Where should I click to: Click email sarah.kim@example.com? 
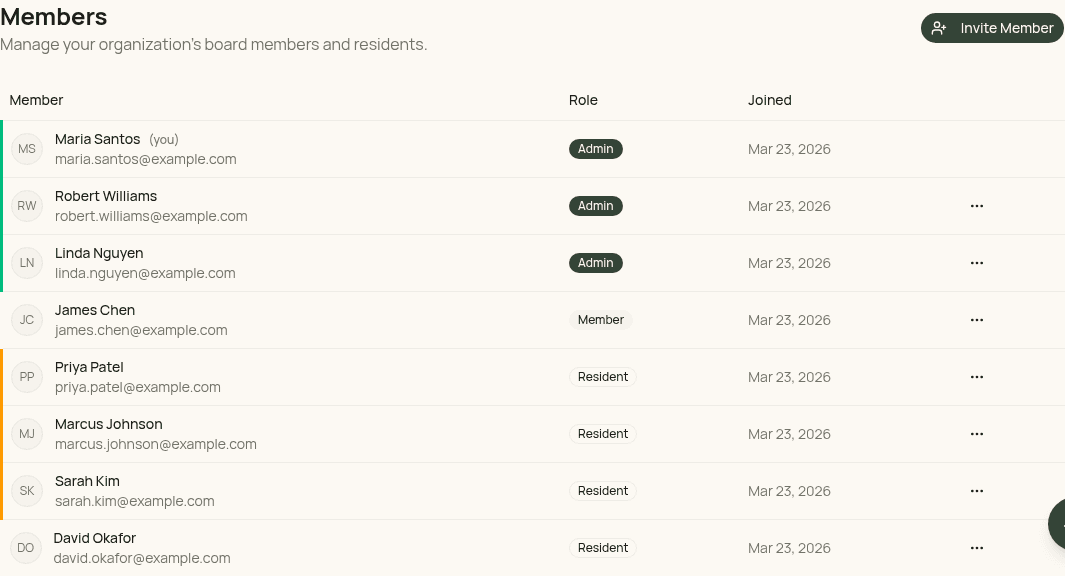pos(134,501)
